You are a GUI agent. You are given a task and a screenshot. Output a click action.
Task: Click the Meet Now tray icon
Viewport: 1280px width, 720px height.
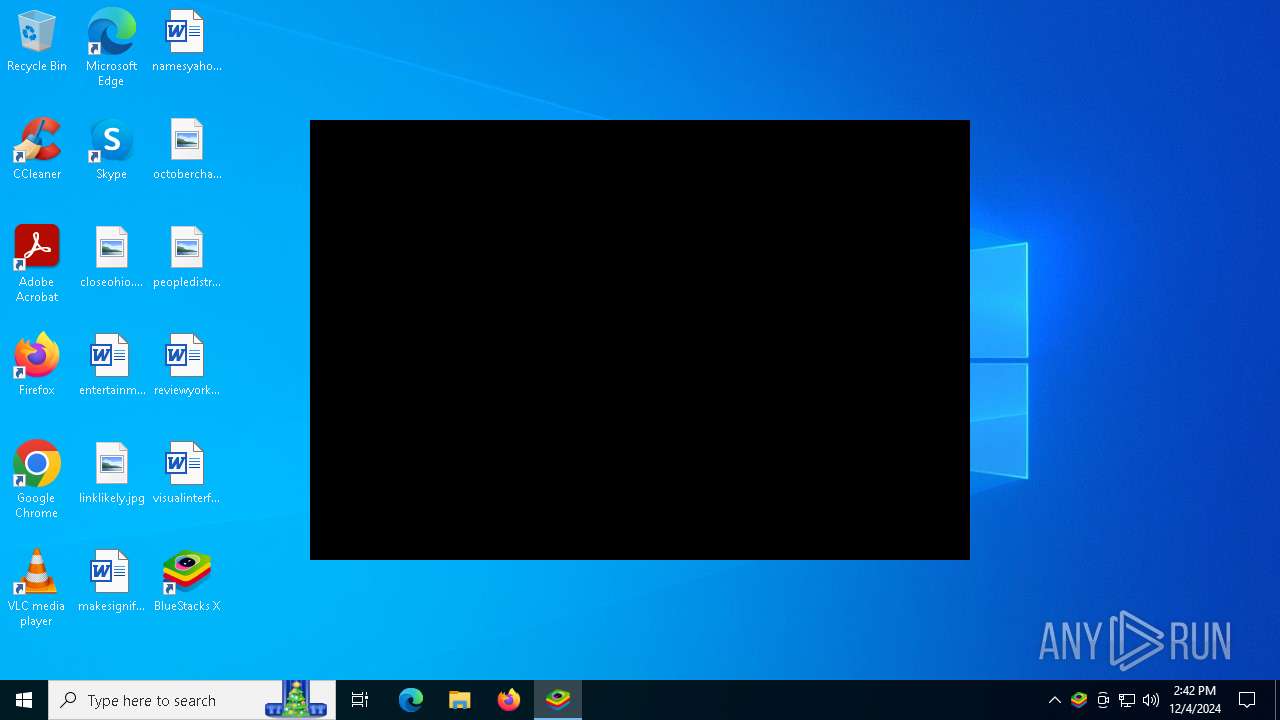coord(1103,700)
